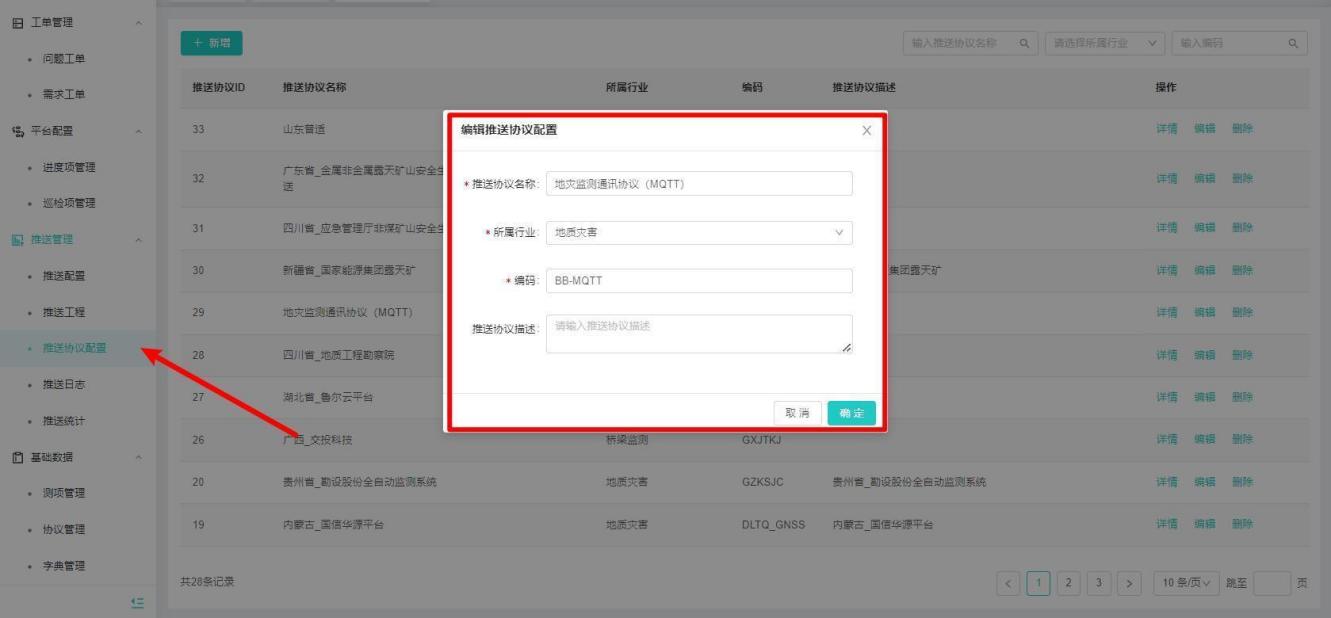The height and width of the screenshot is (618, 1331).
Task: Close the edit dialog with X icon
Action: (866, 131)
